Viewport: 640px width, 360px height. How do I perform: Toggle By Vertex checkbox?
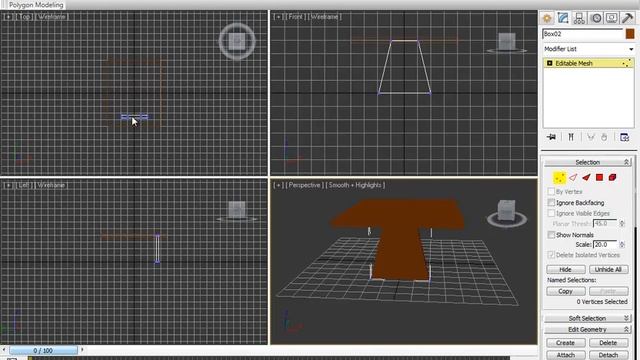click(551, 191)
